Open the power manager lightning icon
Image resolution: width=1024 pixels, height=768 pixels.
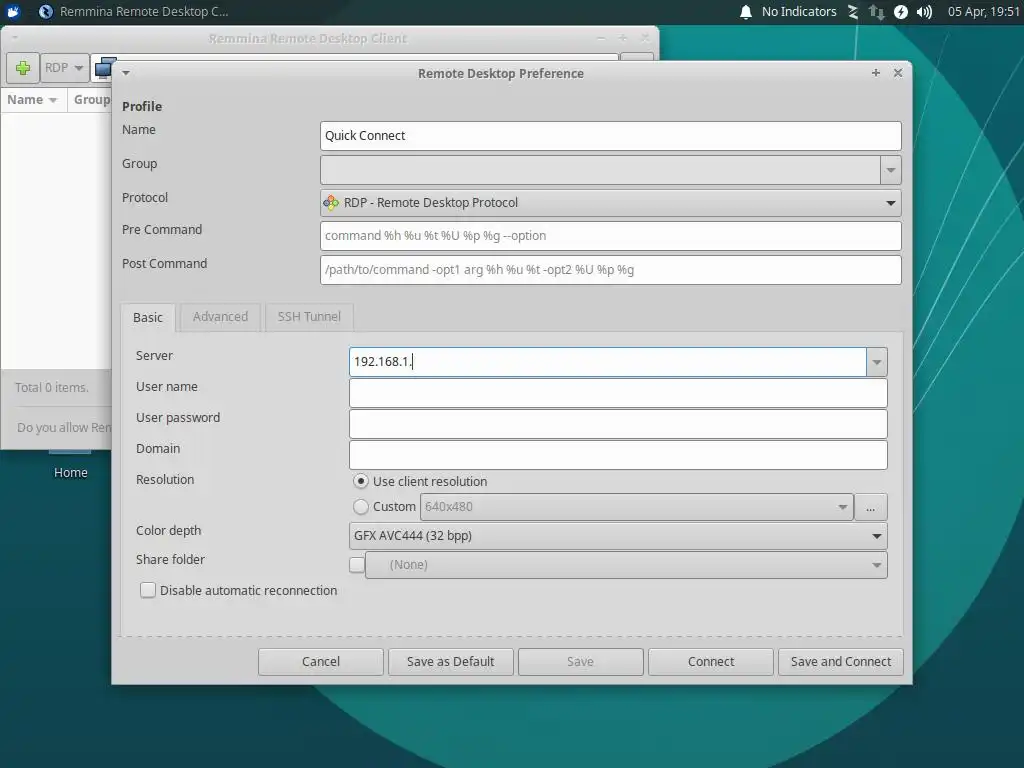901,12
